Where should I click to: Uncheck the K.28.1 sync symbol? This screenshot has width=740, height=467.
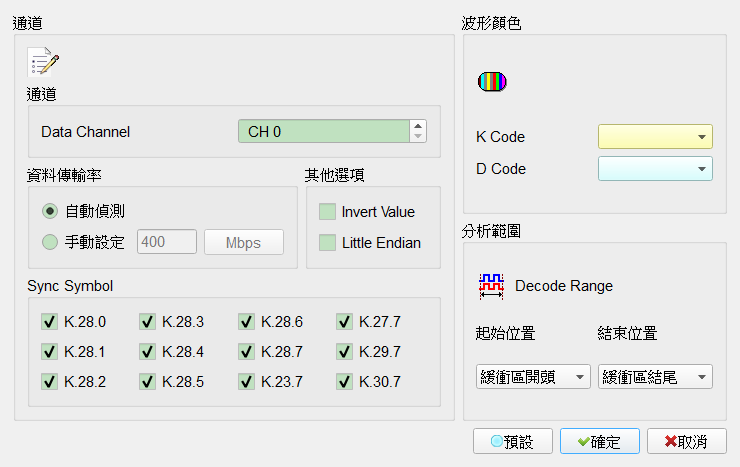49,351
